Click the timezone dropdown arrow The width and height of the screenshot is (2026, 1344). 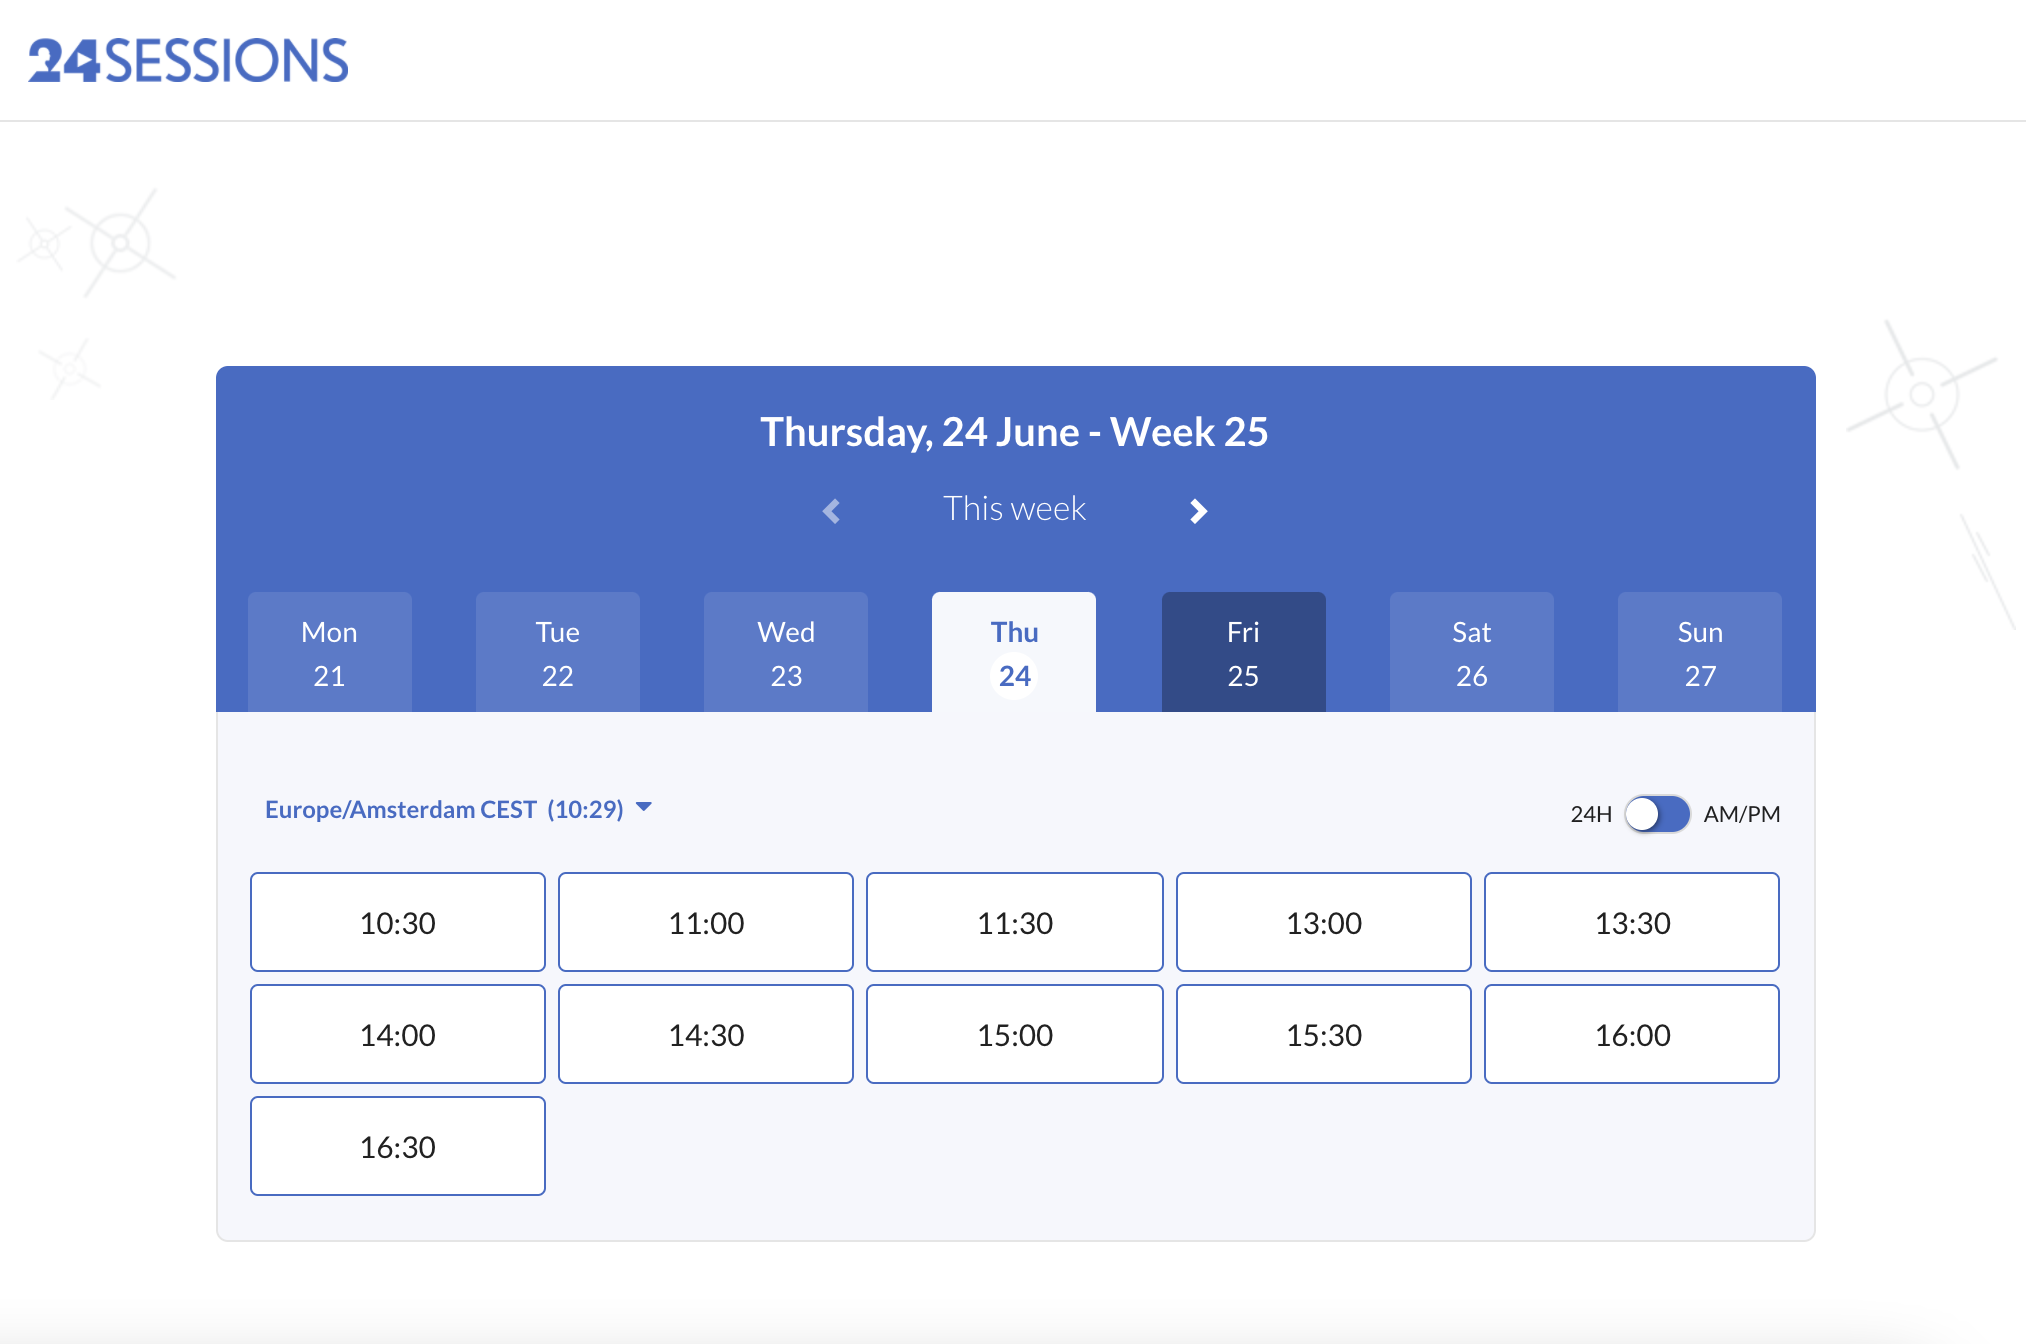coord(644,807)
